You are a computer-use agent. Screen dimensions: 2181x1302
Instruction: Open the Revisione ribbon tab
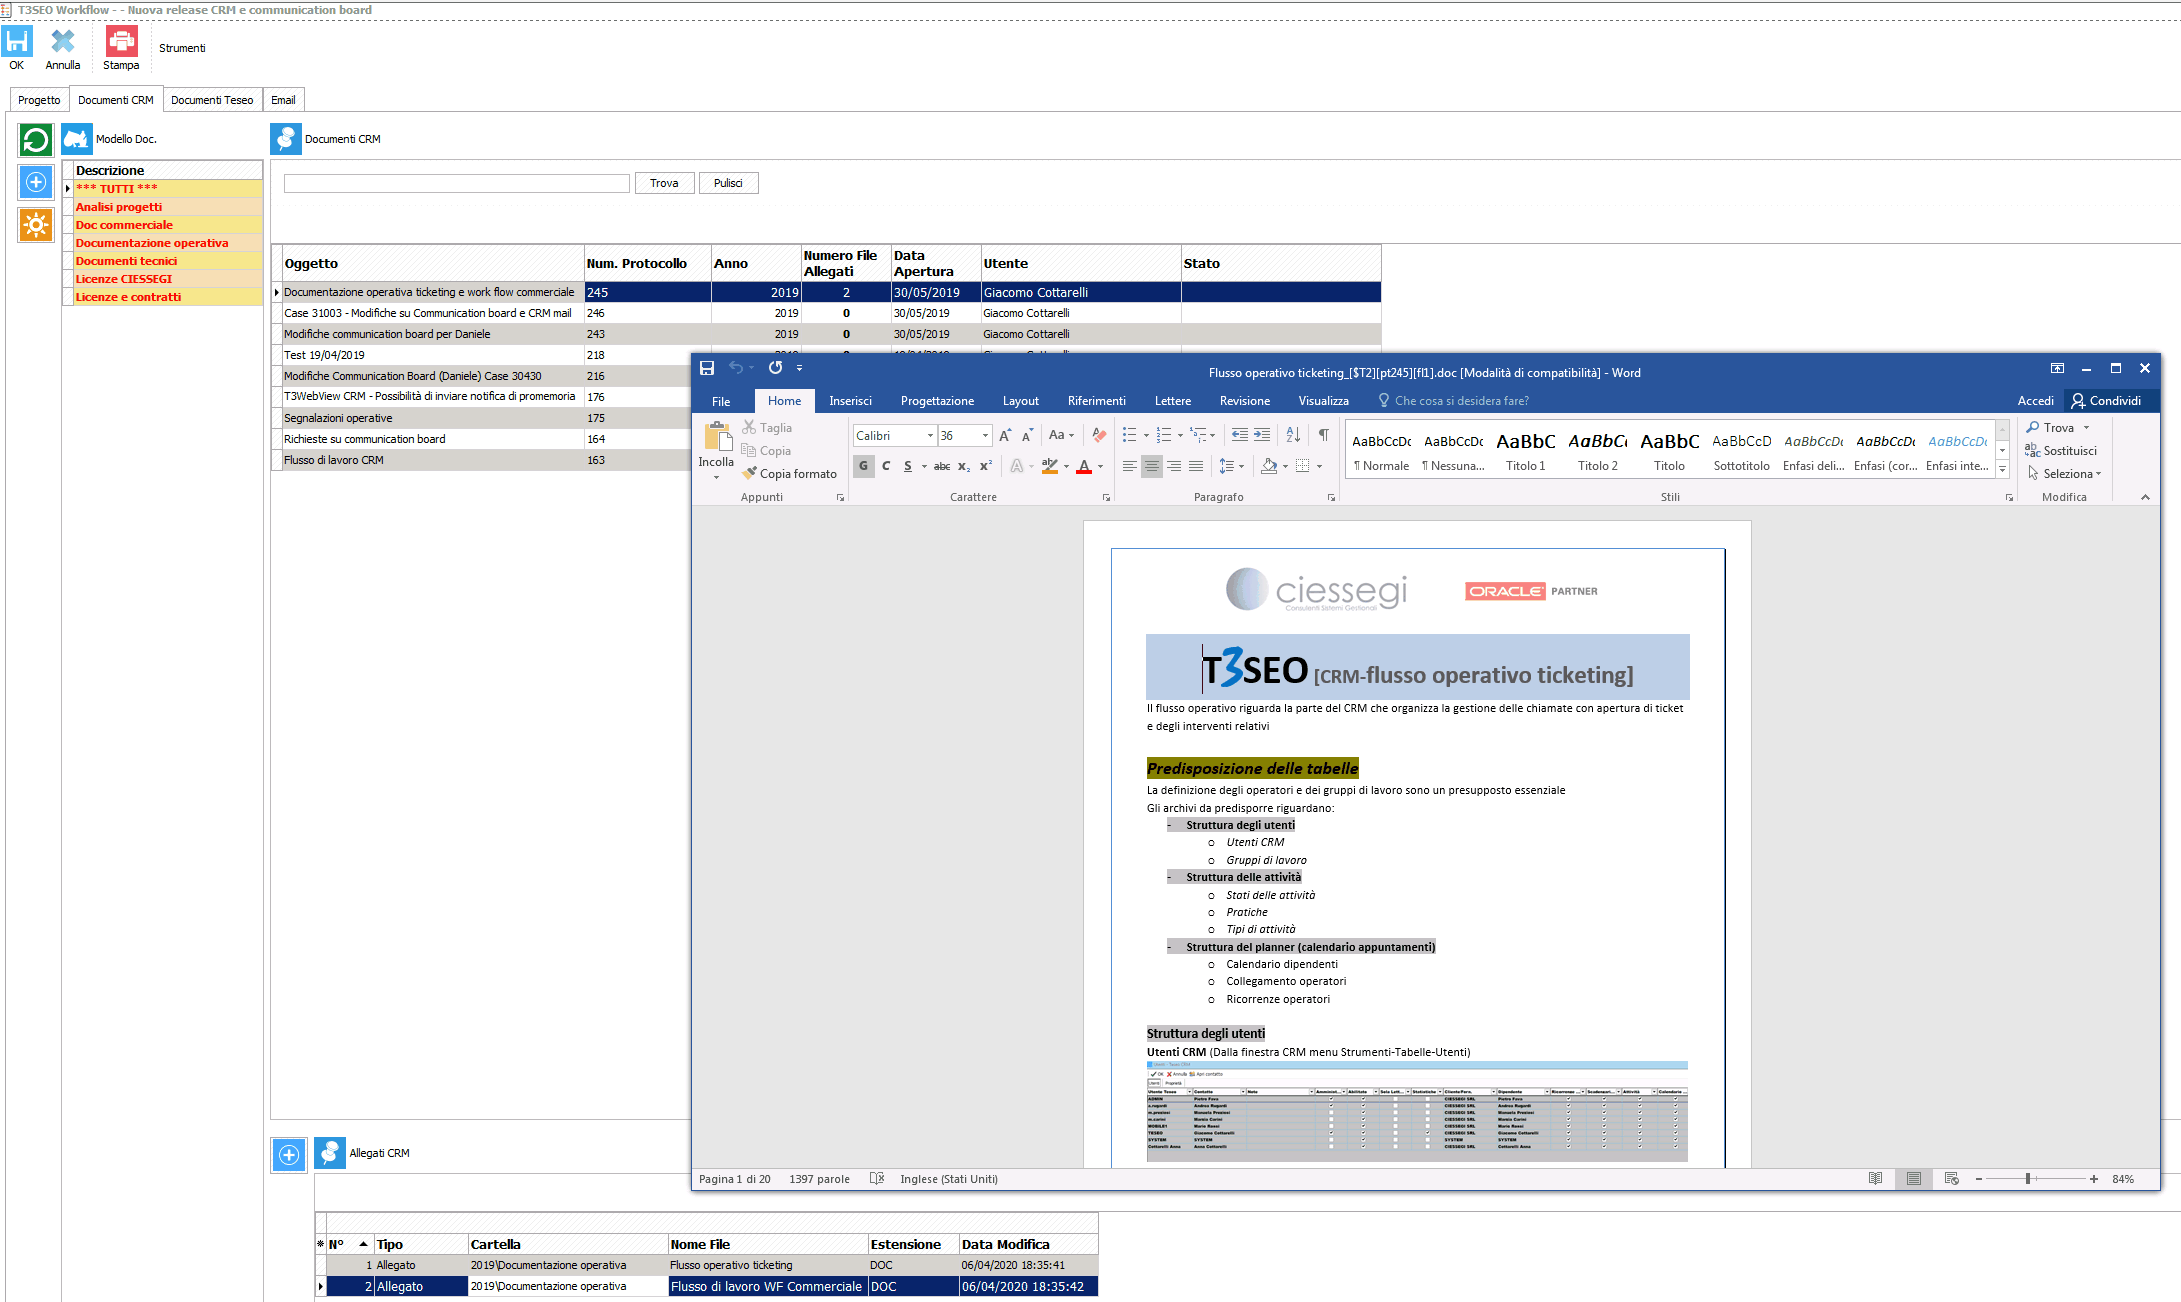[x=1245, y=401]
